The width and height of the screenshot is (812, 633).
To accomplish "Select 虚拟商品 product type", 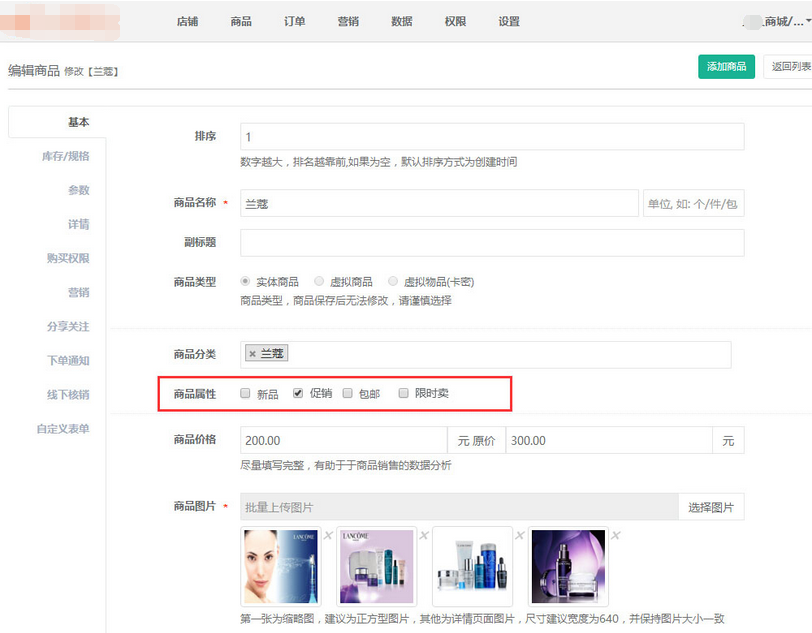I will (x=319, y=282).
